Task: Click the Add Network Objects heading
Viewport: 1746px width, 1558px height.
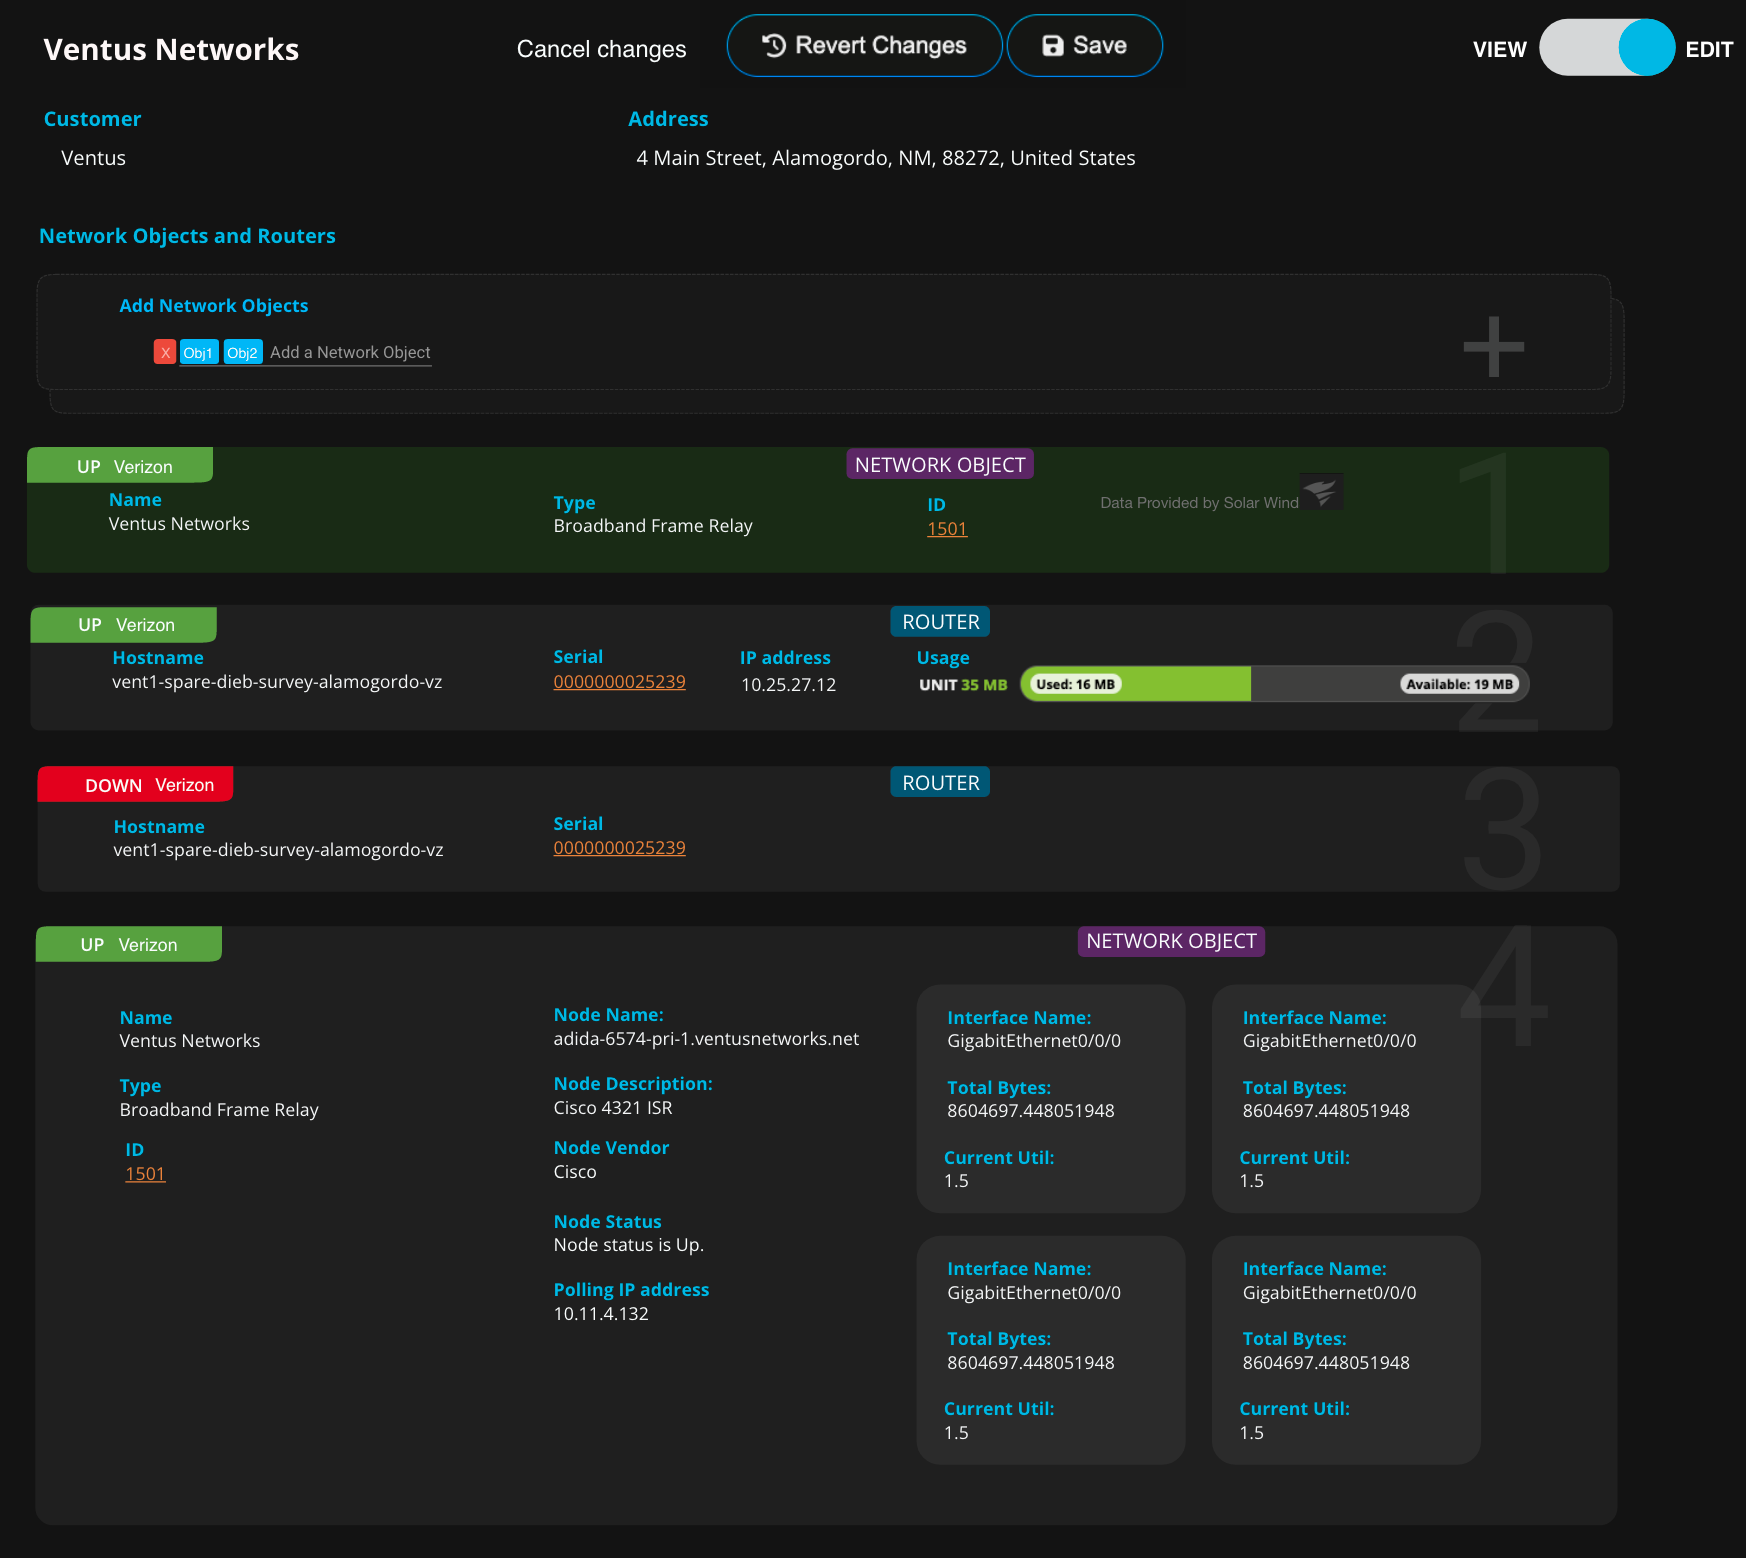Action: [x=213, y=306]
